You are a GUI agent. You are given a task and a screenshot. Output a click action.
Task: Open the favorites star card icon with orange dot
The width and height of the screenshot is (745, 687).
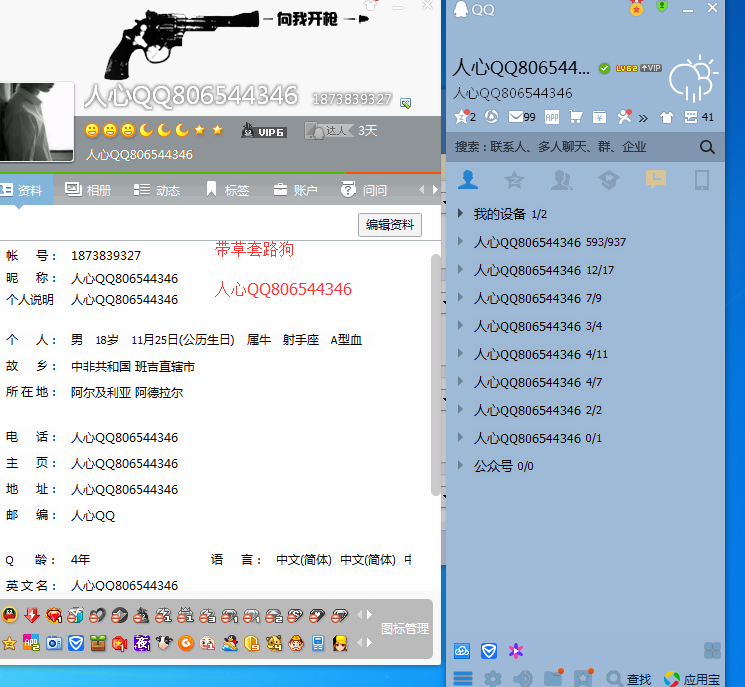pyautogui.click(x=583, y=677)
